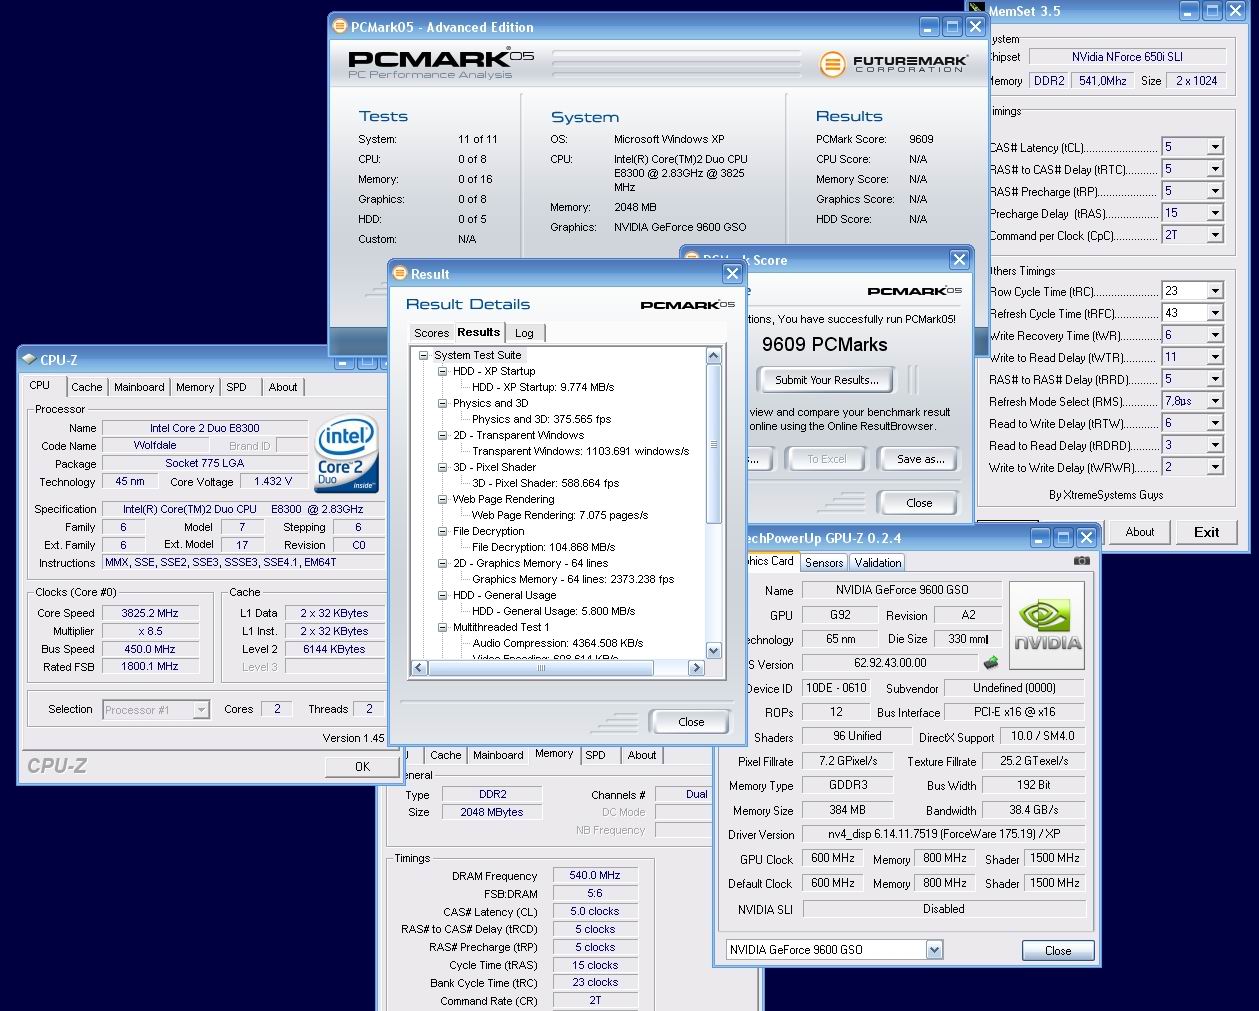
Task: Click the To Excel button
Action: (827, 459)
